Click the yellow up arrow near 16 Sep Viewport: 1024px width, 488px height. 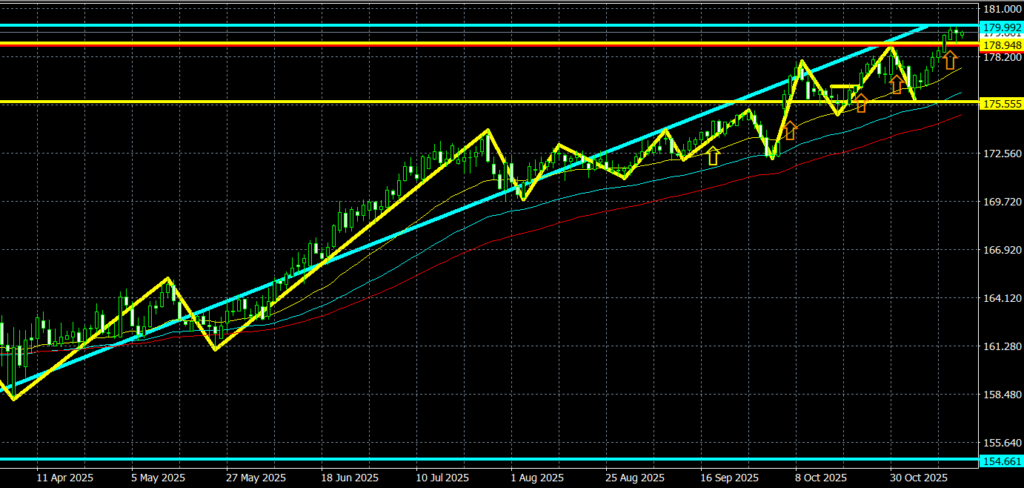tap(712, 155)
